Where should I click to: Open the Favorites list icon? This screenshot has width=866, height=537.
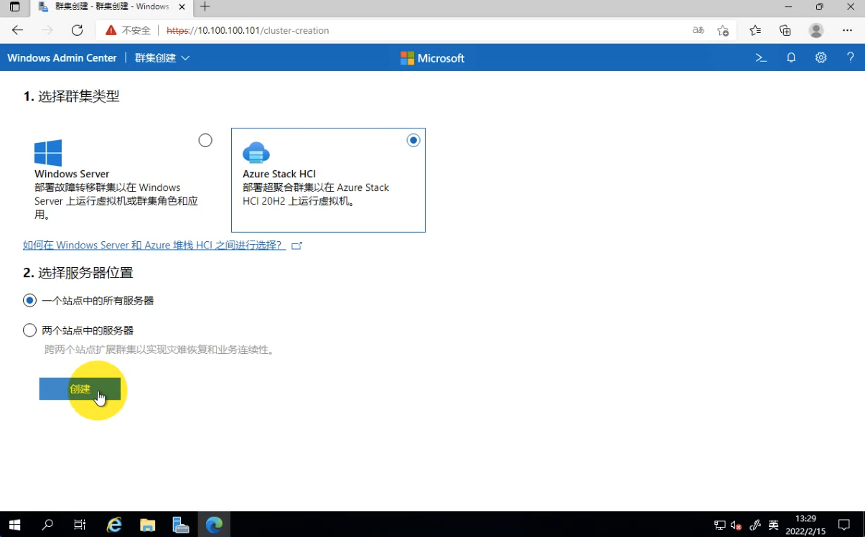click(x=755, y=30)
